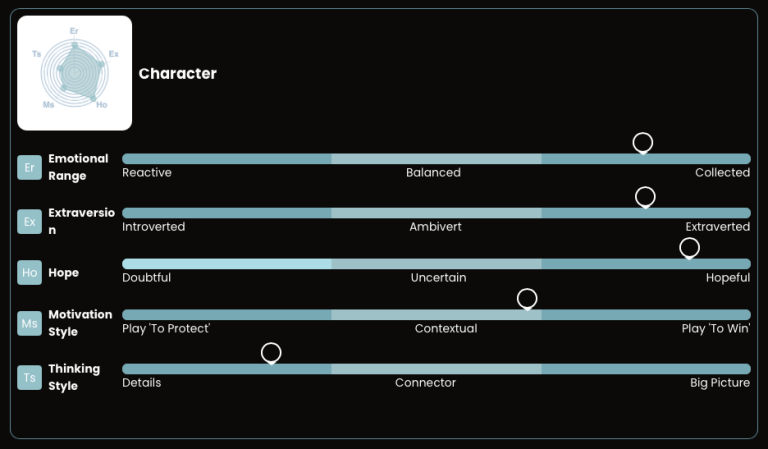
Task: Click the Motivation Style slider handle
Action: coord(527,299)
